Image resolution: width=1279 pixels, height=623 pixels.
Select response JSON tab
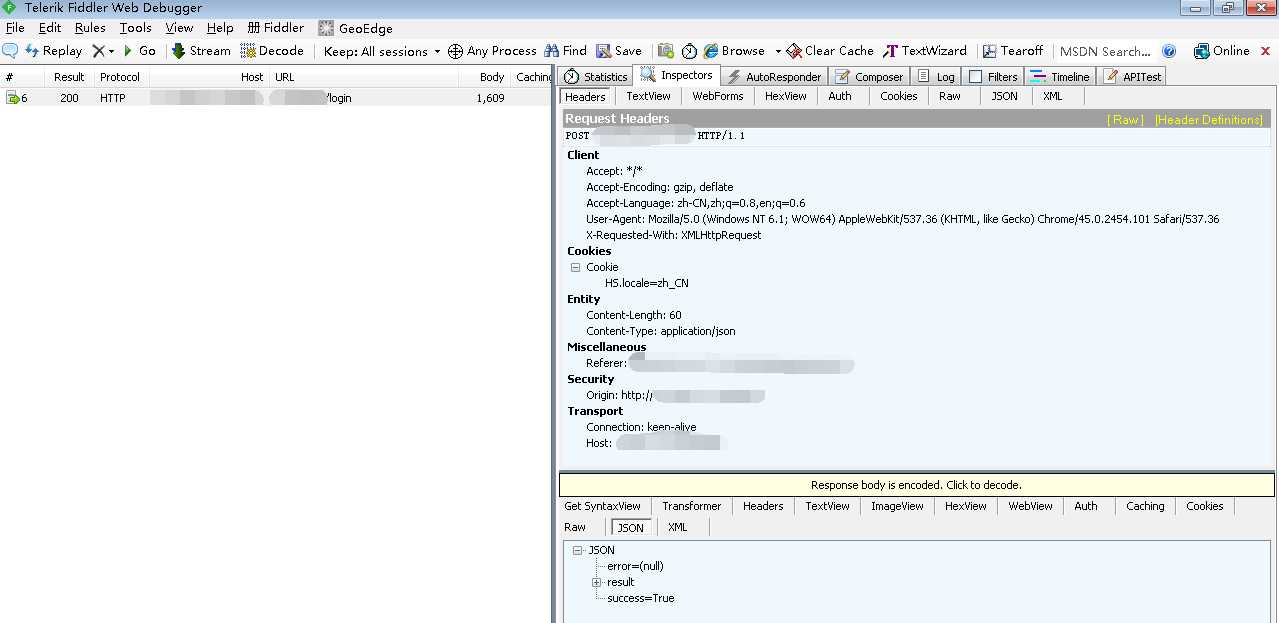[x=630, y=527]
